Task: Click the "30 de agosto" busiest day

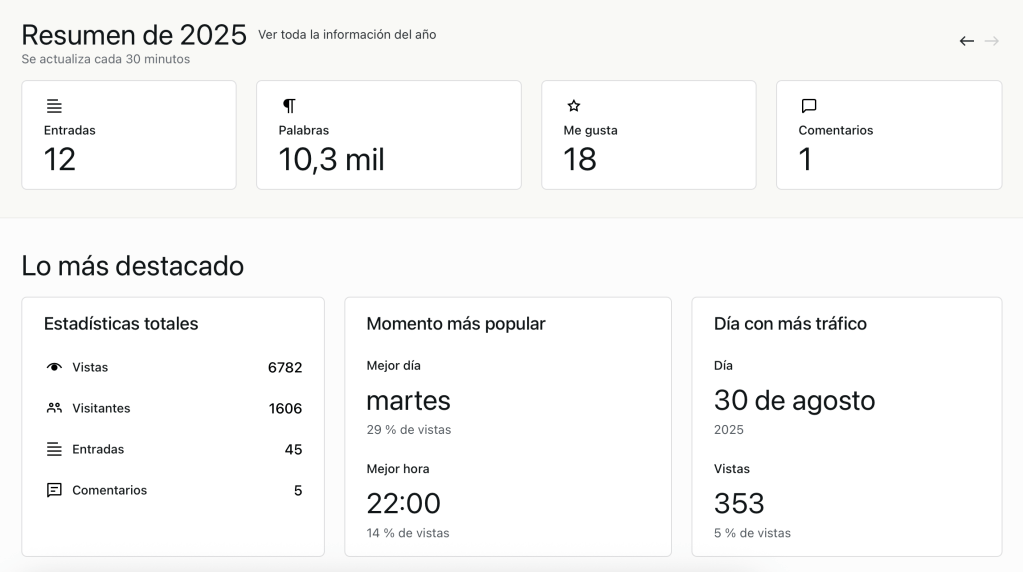Action: (794, 401)
